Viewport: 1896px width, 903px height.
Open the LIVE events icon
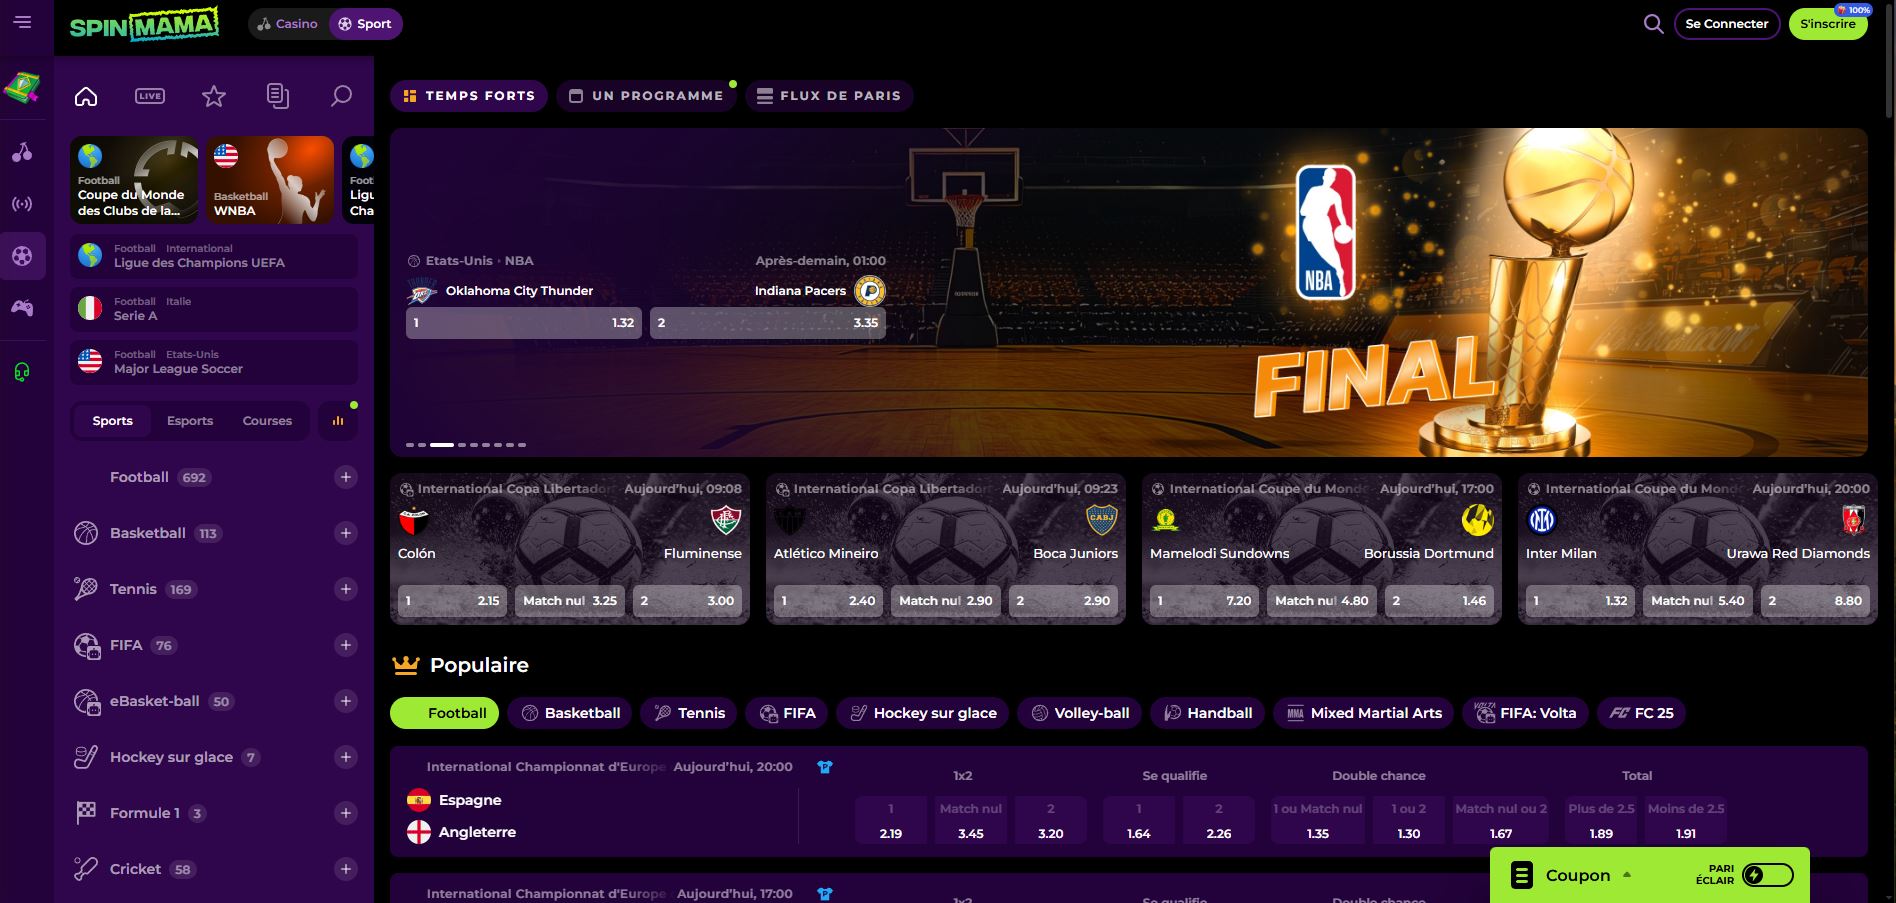click(150, 96)
